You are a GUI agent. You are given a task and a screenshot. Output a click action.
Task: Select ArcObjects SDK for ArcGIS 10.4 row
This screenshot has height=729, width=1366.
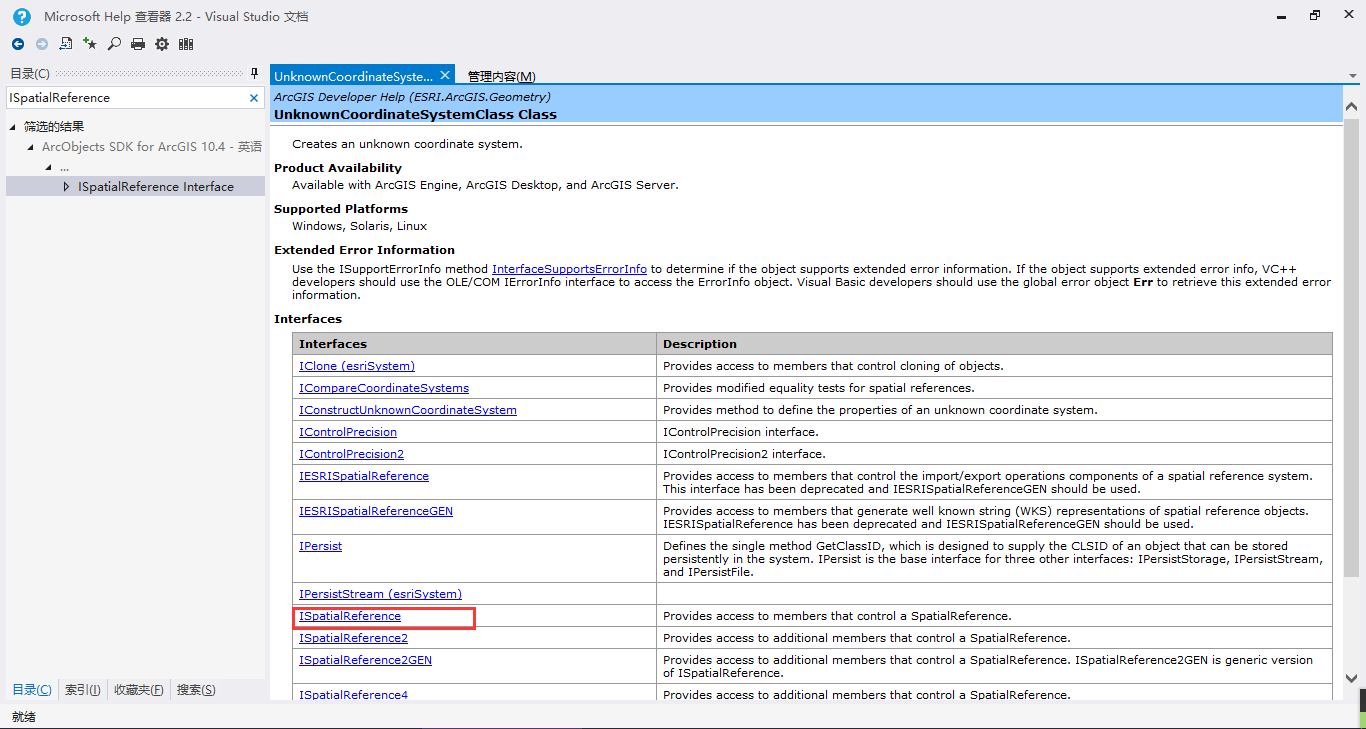[136, 147]
